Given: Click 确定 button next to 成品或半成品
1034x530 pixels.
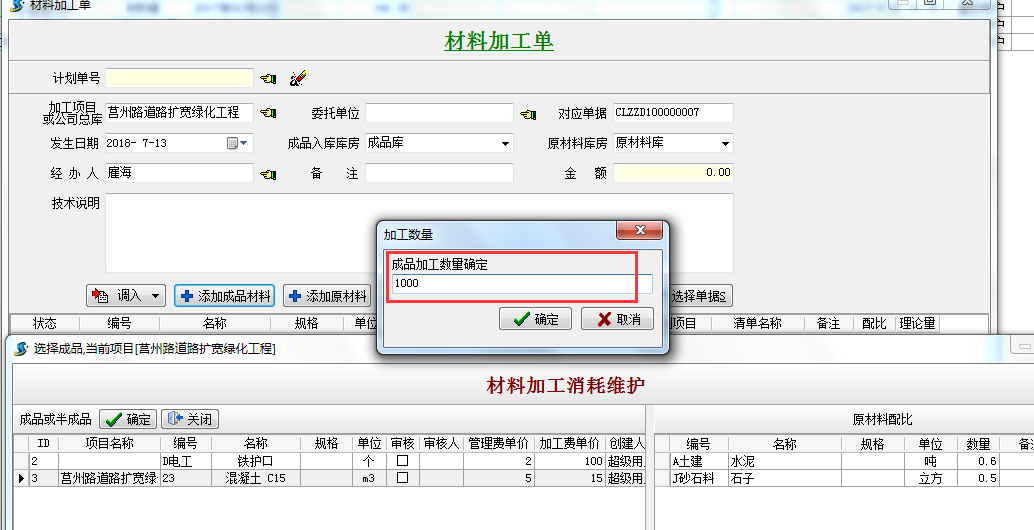Looking at the screenshot, I should point(127,420).
